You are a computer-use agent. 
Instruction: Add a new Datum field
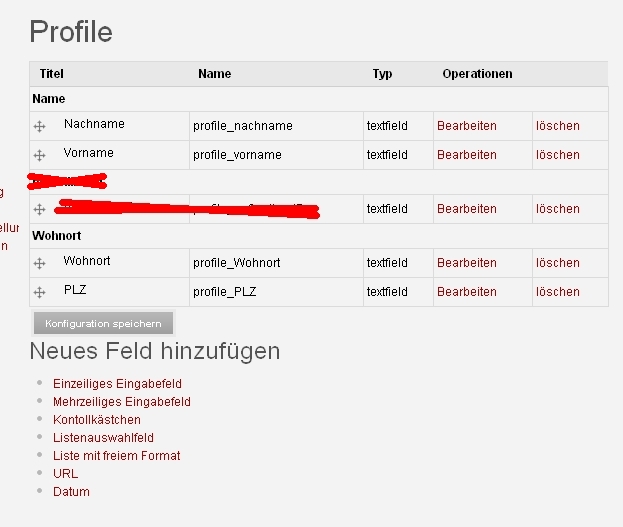(x=71, y=491)
